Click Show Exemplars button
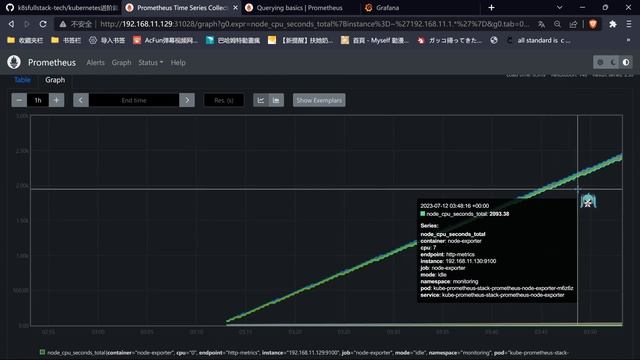640x360 pixels. [x=319, y=100]
